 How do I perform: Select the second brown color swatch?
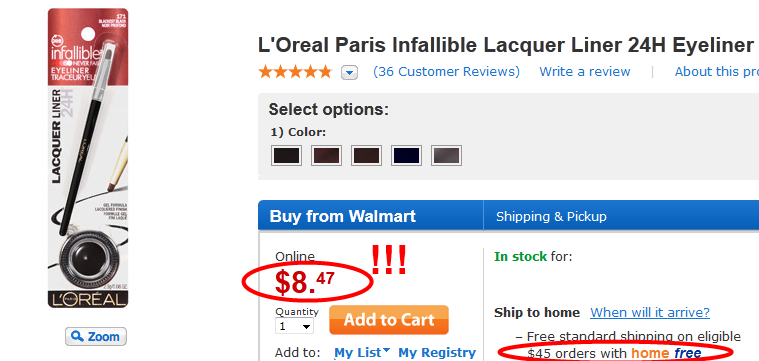[326, 156]
